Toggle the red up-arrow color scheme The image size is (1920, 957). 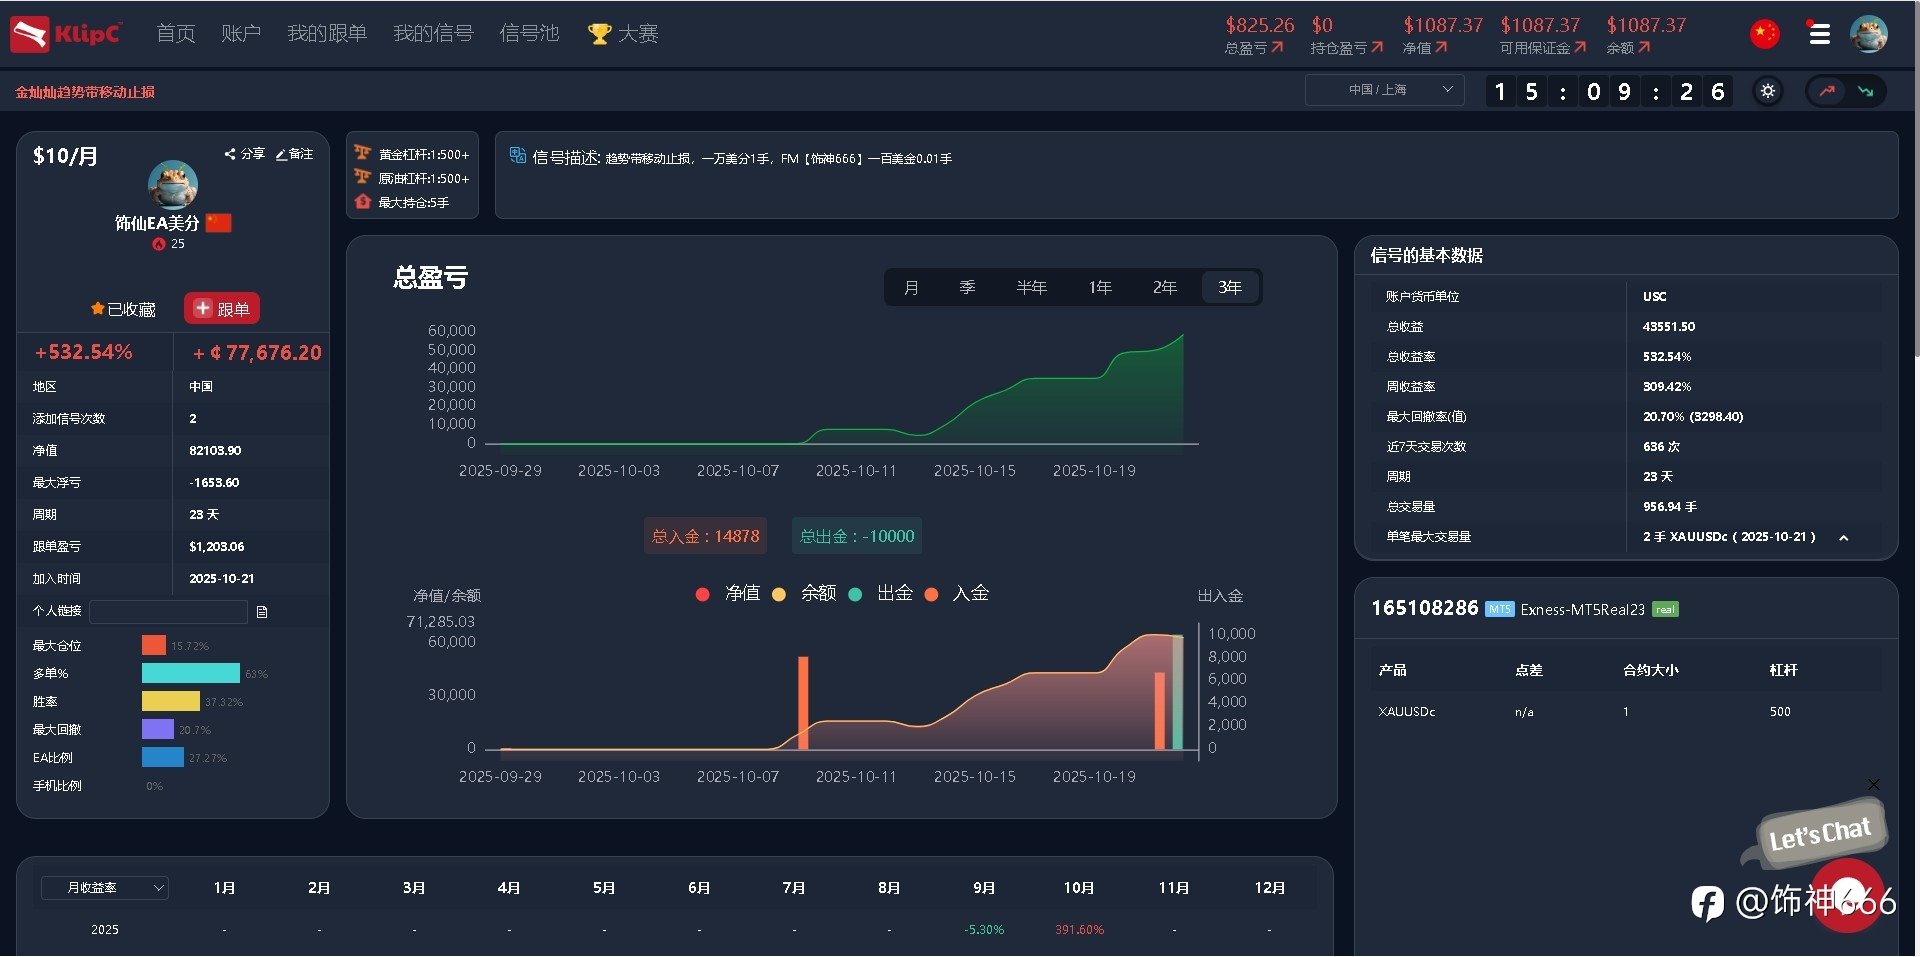pyautogui.click(x=1827, y=91)
